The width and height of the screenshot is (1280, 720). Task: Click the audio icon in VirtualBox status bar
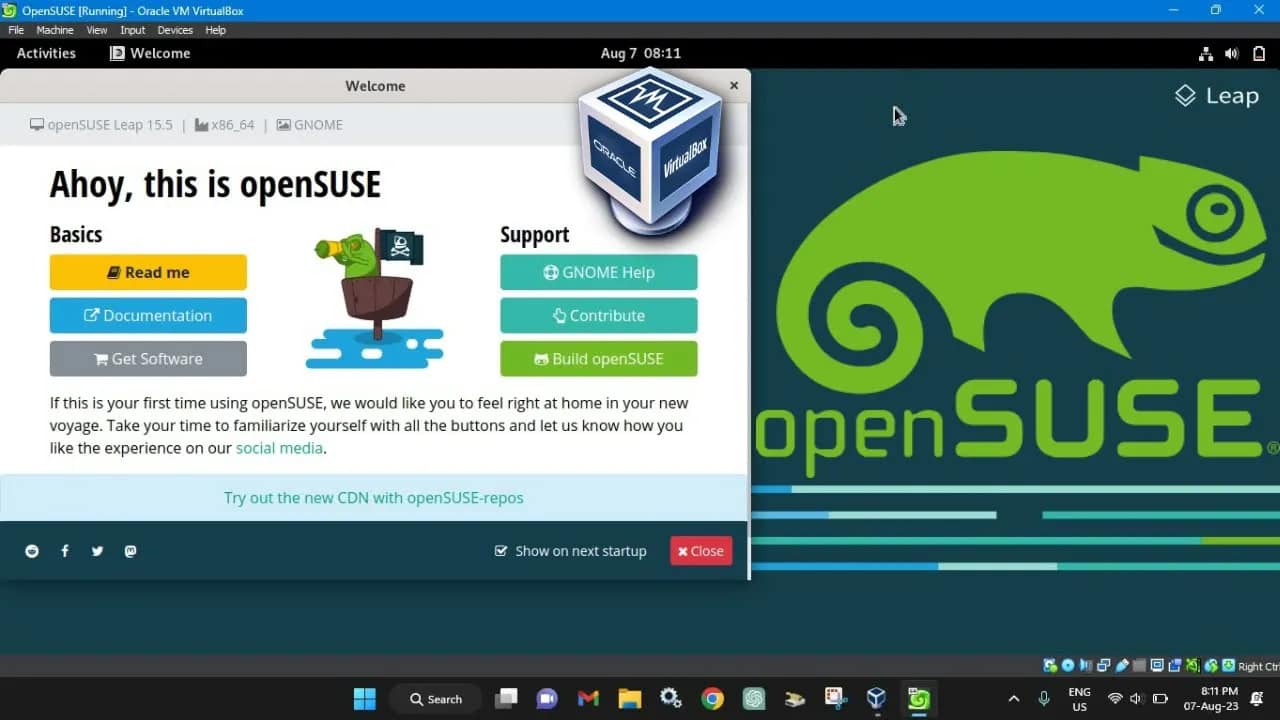(x=1085, y=665)
